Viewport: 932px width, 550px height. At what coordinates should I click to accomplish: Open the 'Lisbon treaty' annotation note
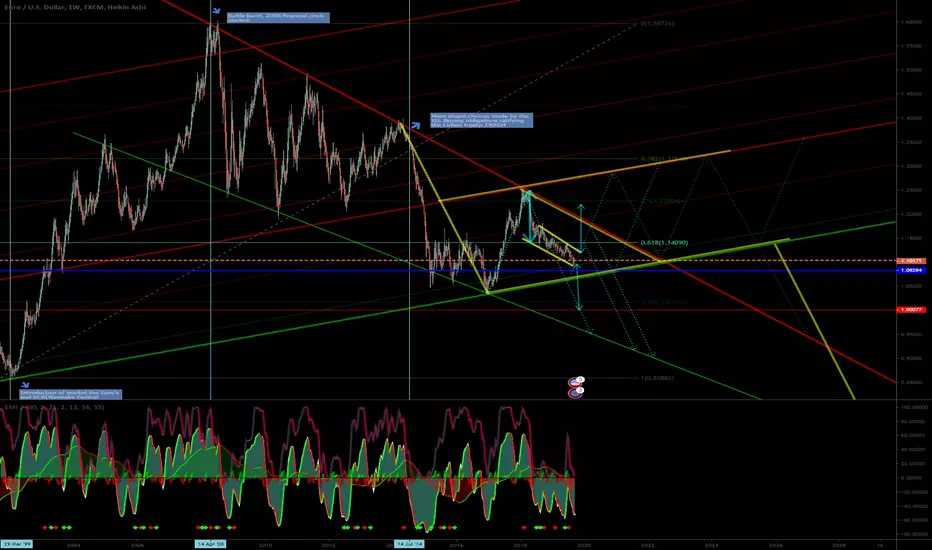coord(481,121)
